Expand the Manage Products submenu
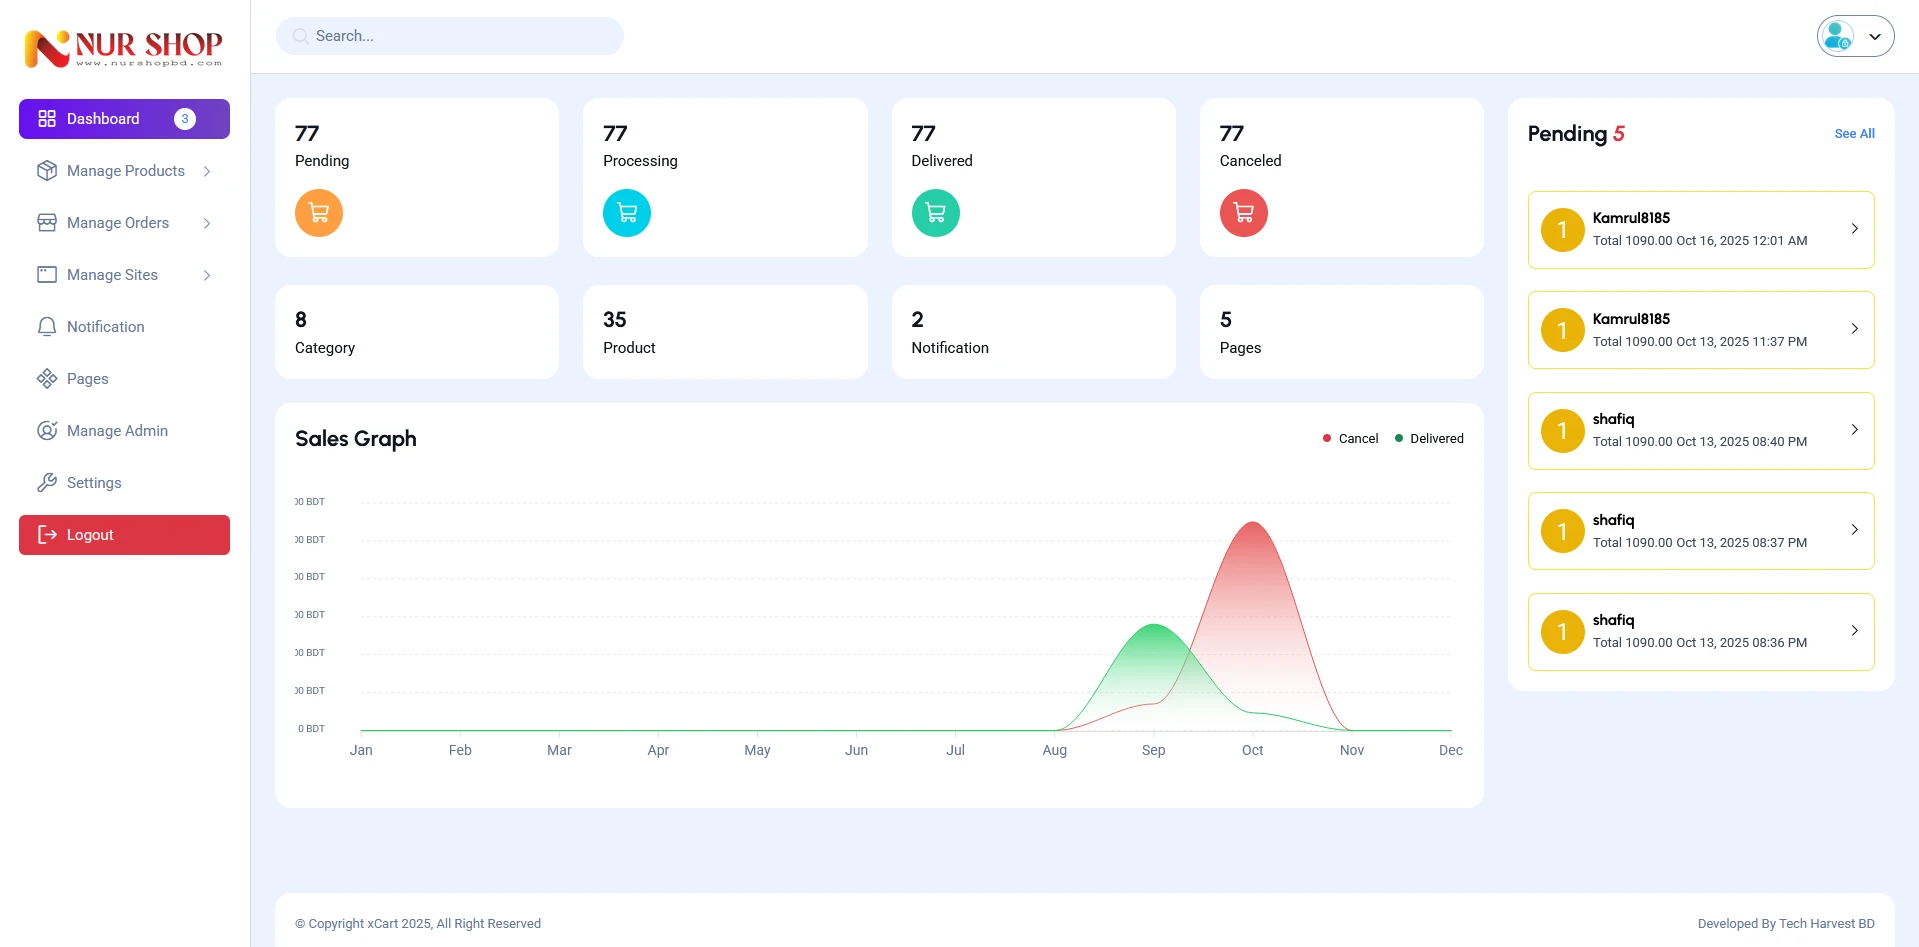Viewport: 1919px width, 947px height. tap(124, 171)
